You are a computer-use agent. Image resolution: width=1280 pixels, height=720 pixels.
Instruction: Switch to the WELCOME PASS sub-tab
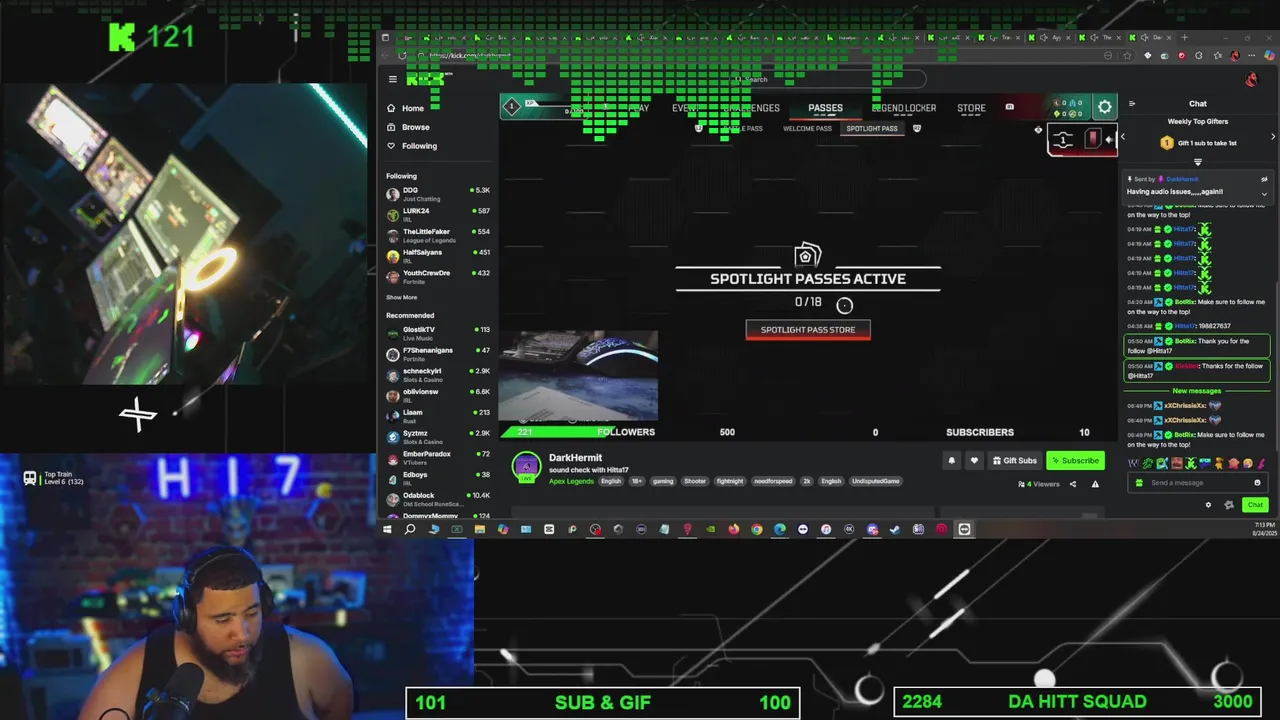(807, 129)
